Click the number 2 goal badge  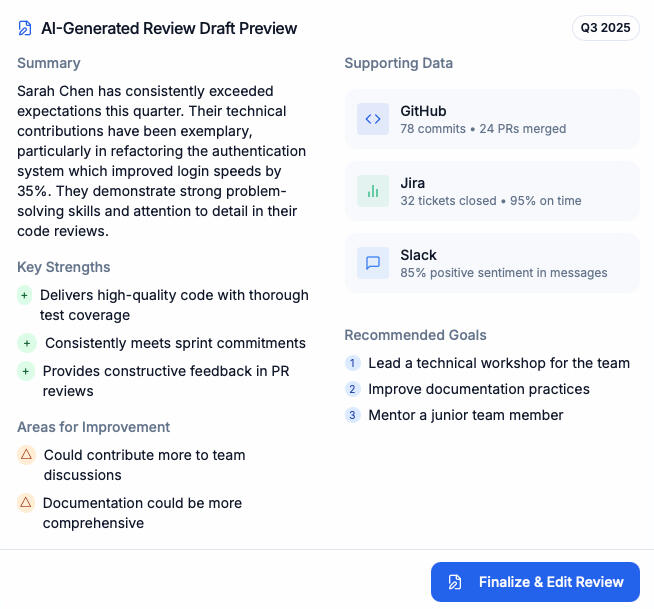coord(352,389)
